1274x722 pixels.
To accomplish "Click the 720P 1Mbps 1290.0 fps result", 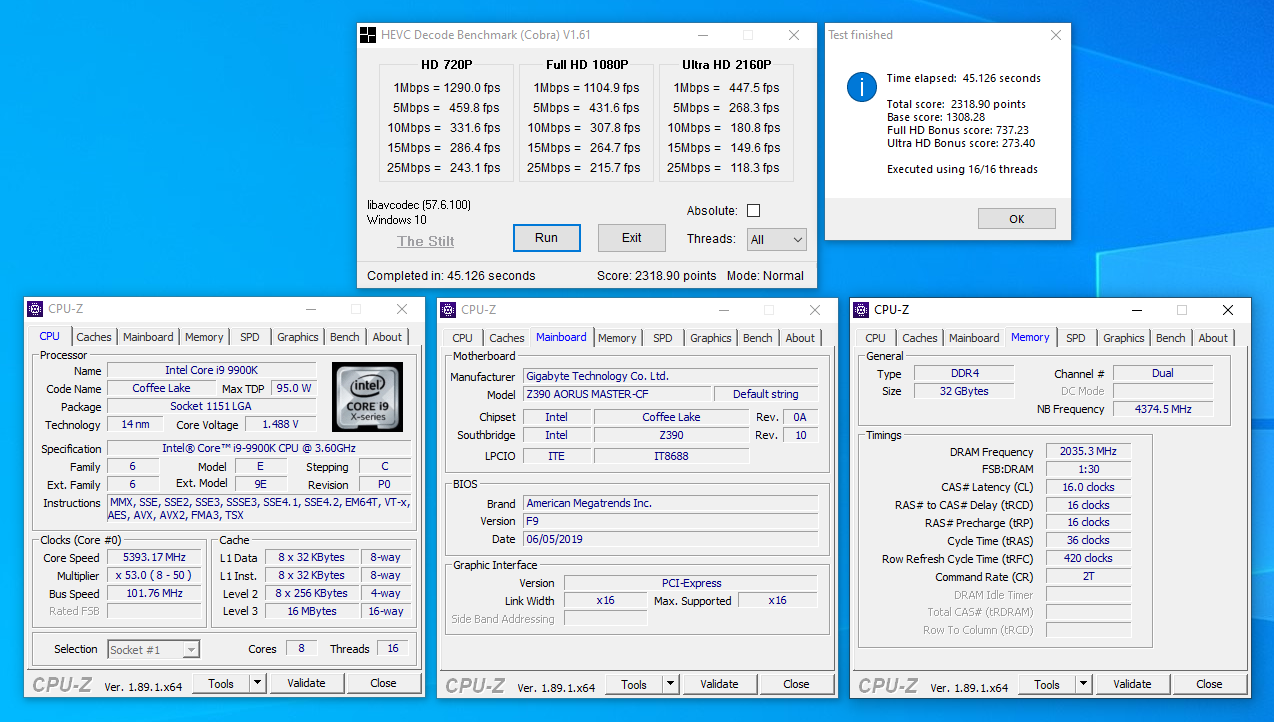I will tap(447, 88).
